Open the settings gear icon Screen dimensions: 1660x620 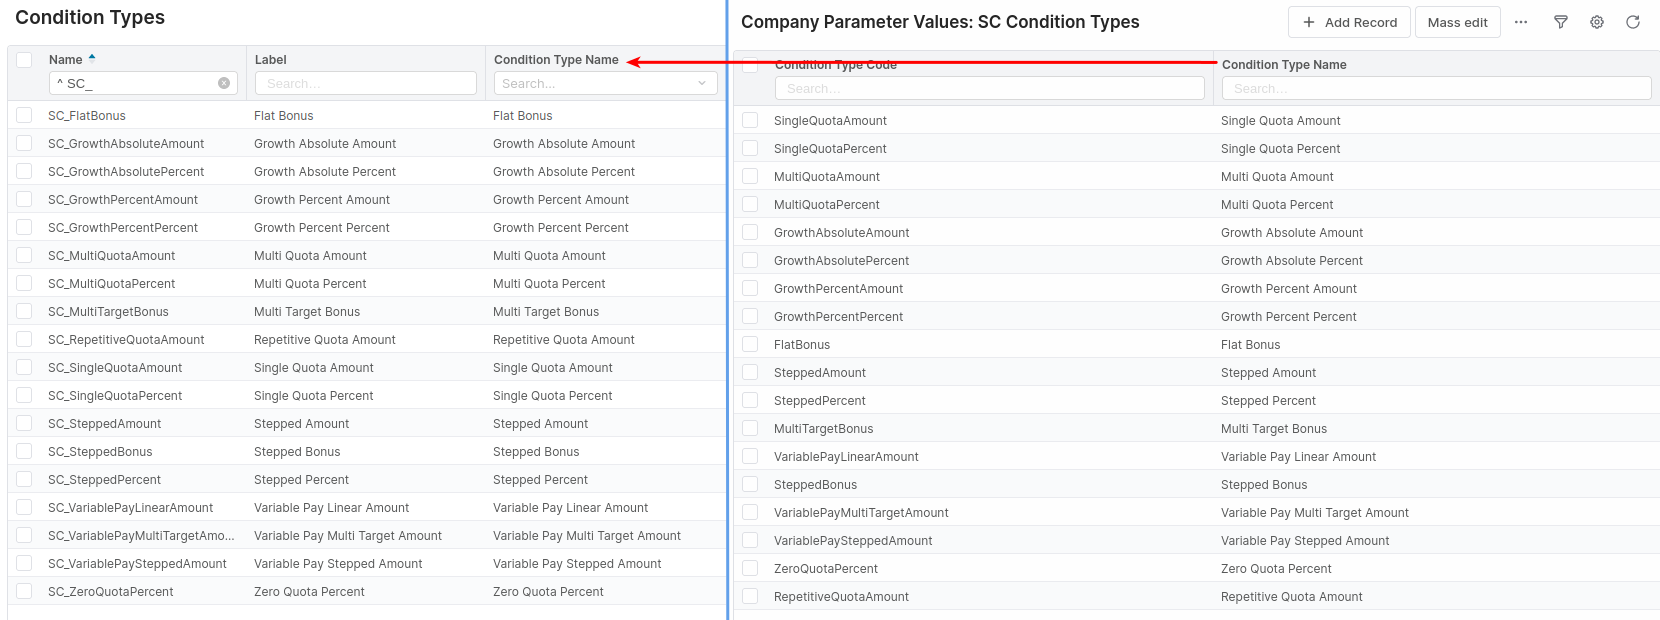tap(1597, 22)
